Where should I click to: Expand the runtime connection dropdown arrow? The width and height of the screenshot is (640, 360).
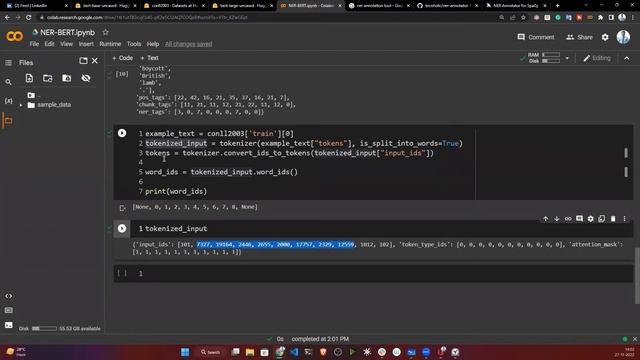coord(567,58)
